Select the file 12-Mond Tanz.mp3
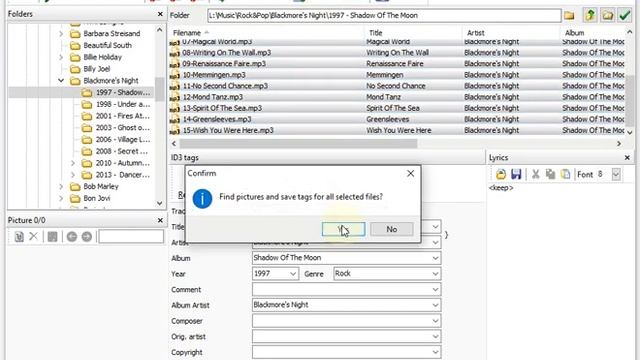Viewport: 640px width, 360px height. pos(212,97)
